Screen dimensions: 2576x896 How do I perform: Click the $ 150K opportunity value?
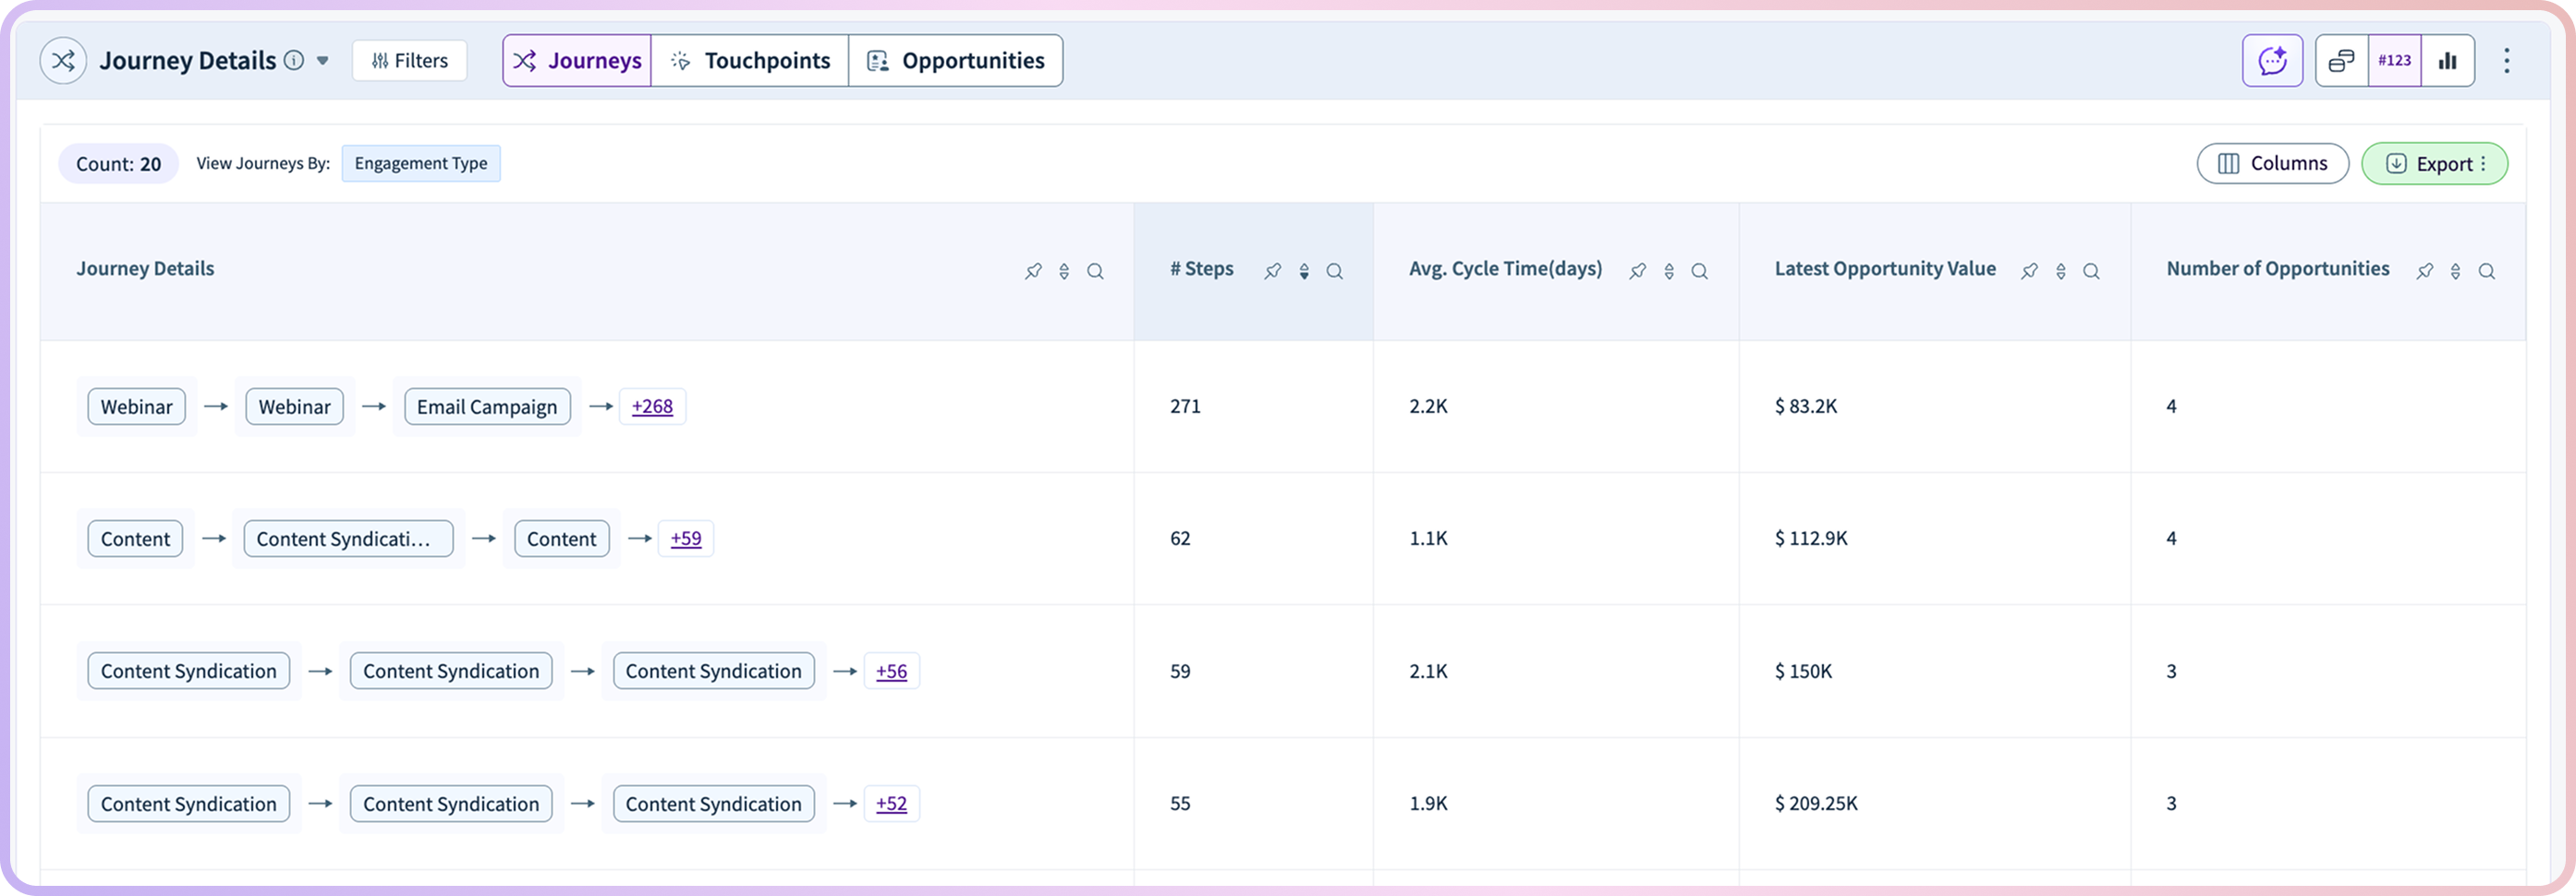tap(1803, 671)
